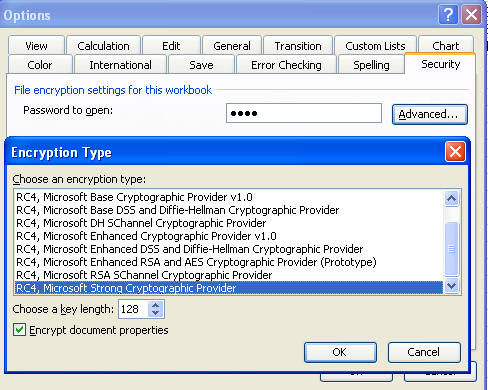This screenshot has height=390, width=488.
Task: Close the Options dialog with X
Action: click(471, 15)
